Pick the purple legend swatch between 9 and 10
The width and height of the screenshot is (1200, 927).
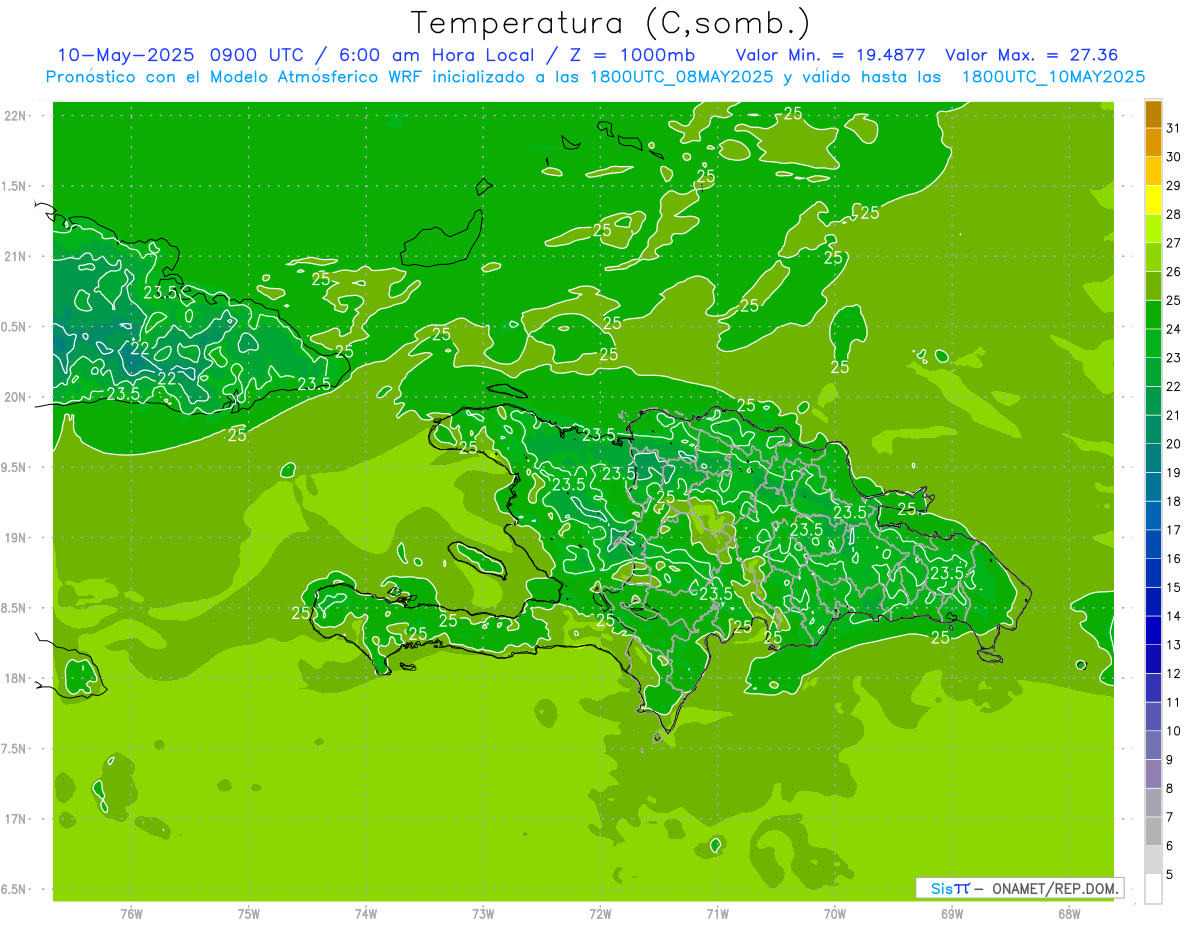click(1153, 745)
